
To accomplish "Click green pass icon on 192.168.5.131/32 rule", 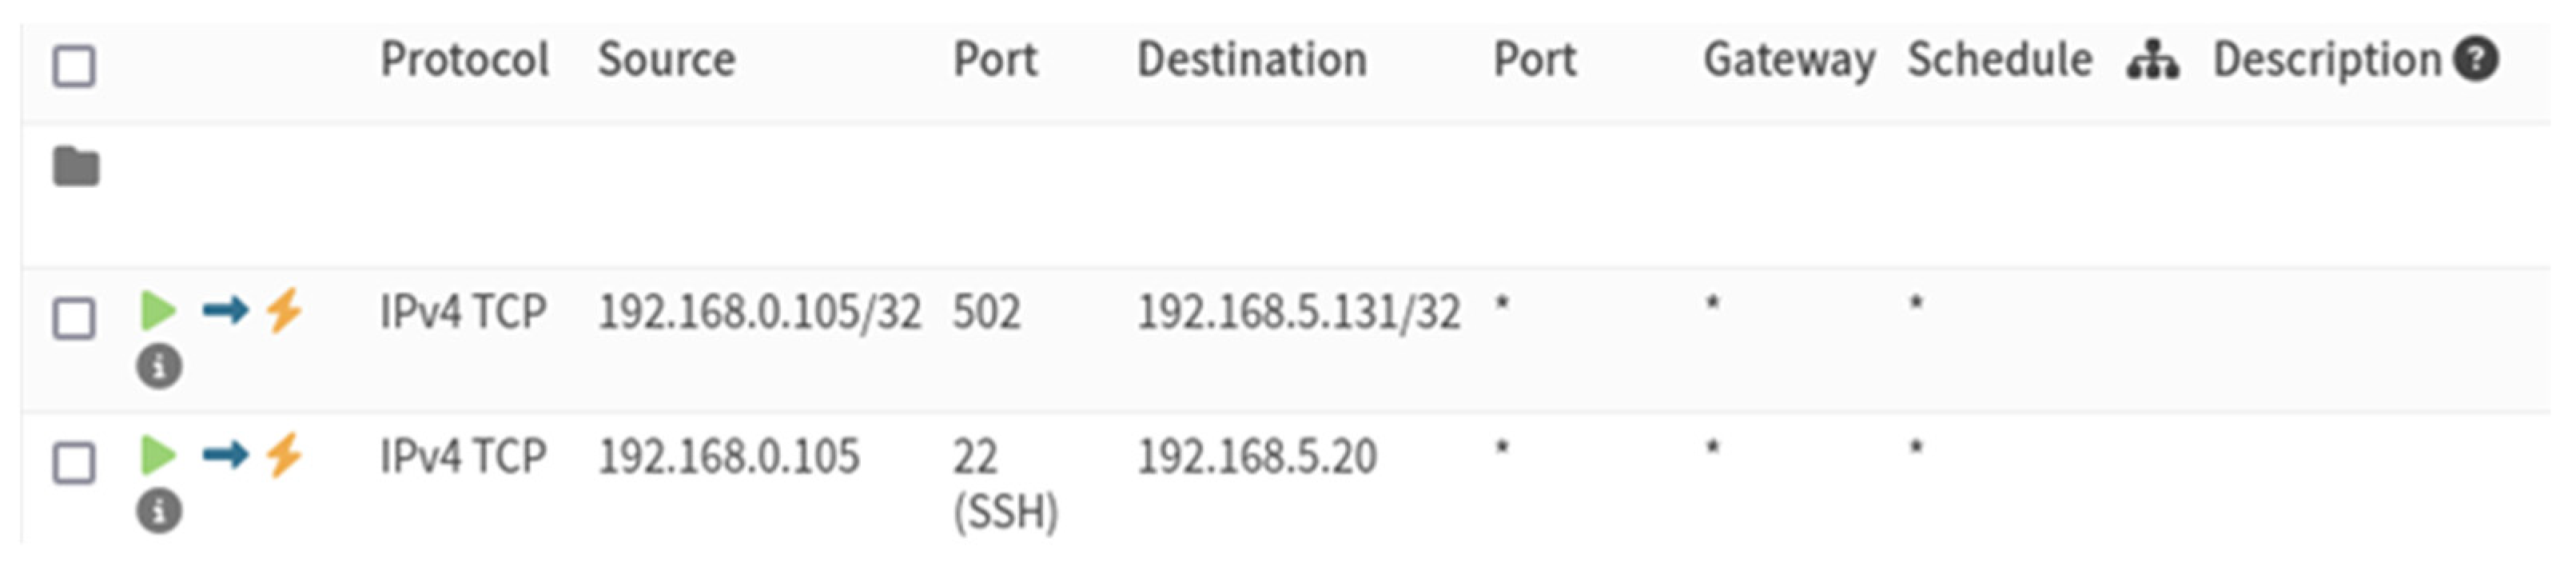I will pyautogui.click(x=158, y=311).
